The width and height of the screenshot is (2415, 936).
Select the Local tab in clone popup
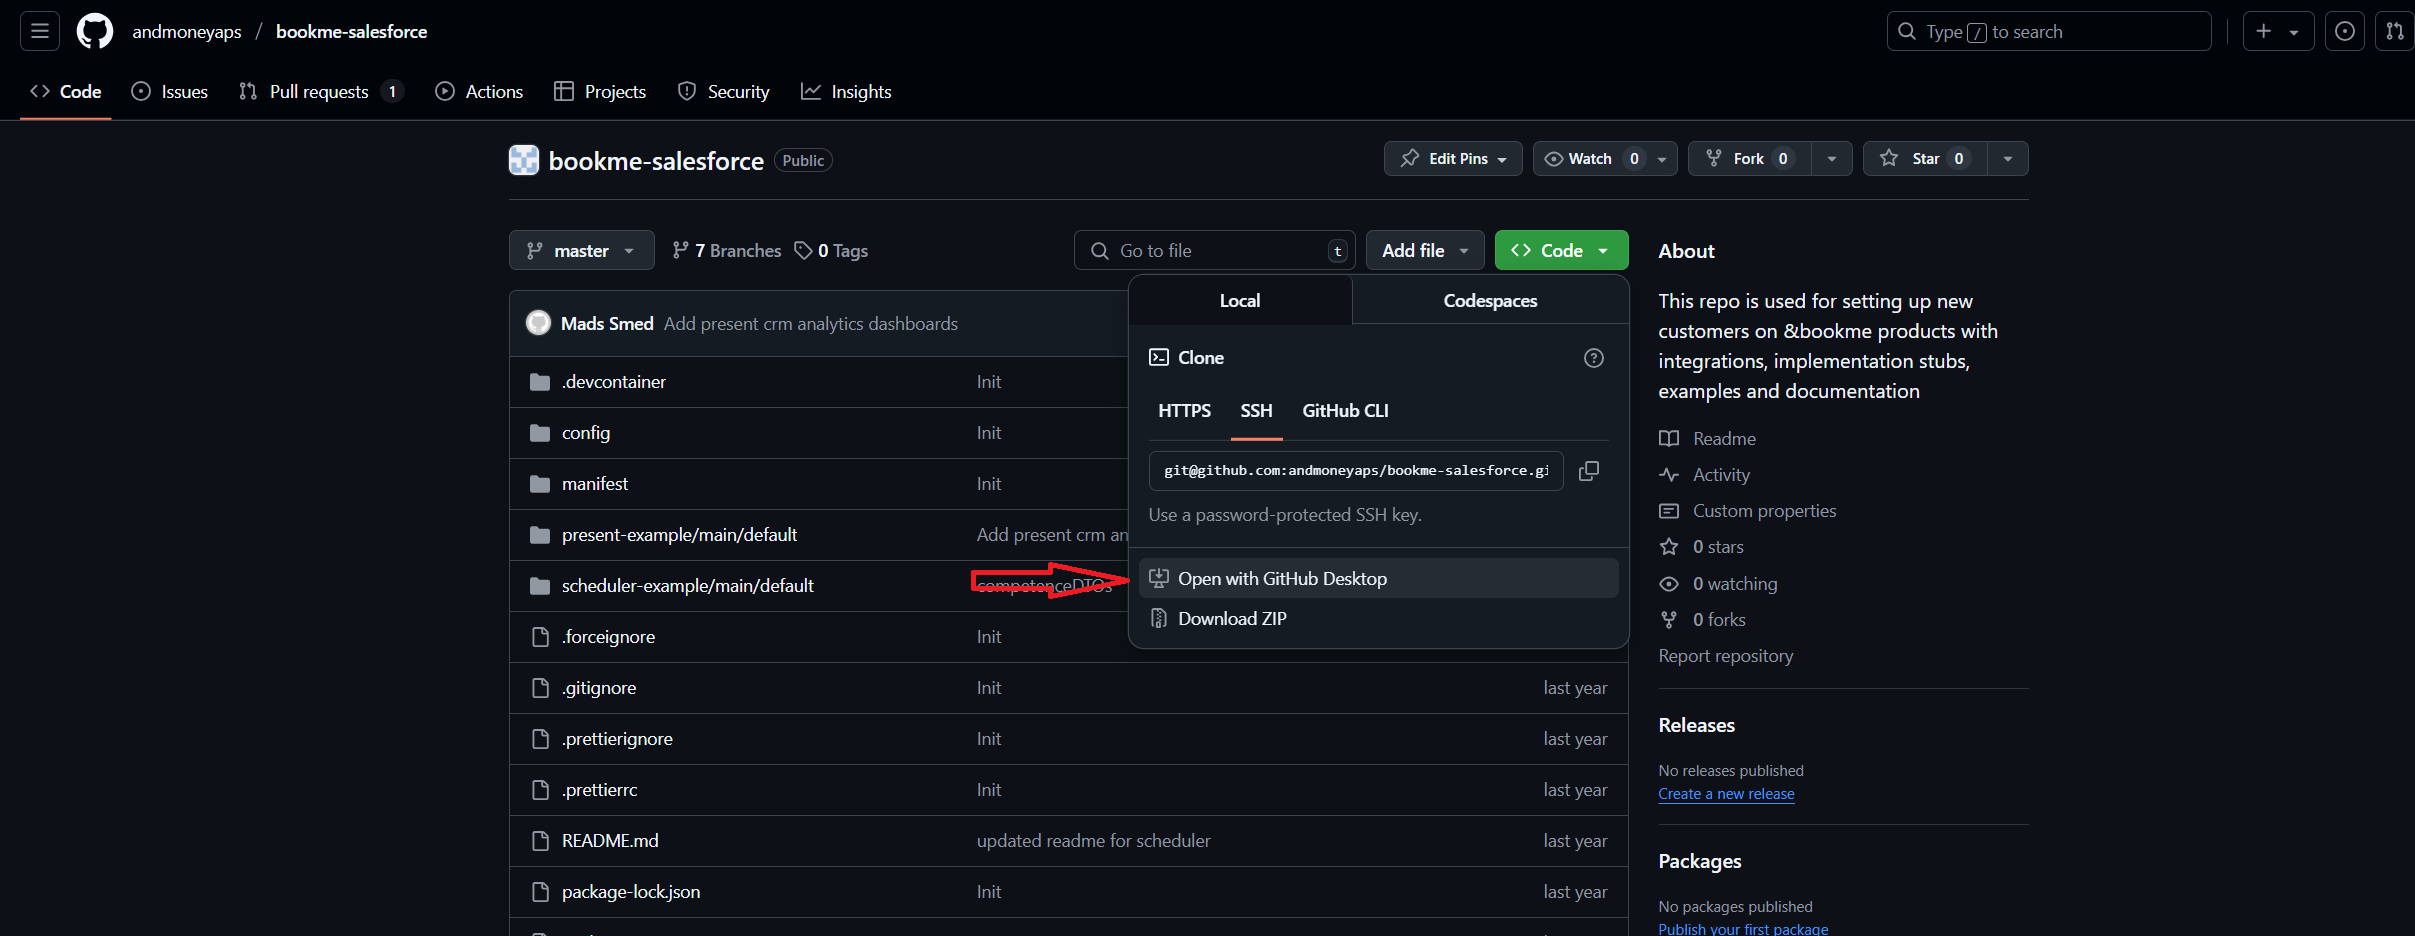click(x=1240, y=300)
